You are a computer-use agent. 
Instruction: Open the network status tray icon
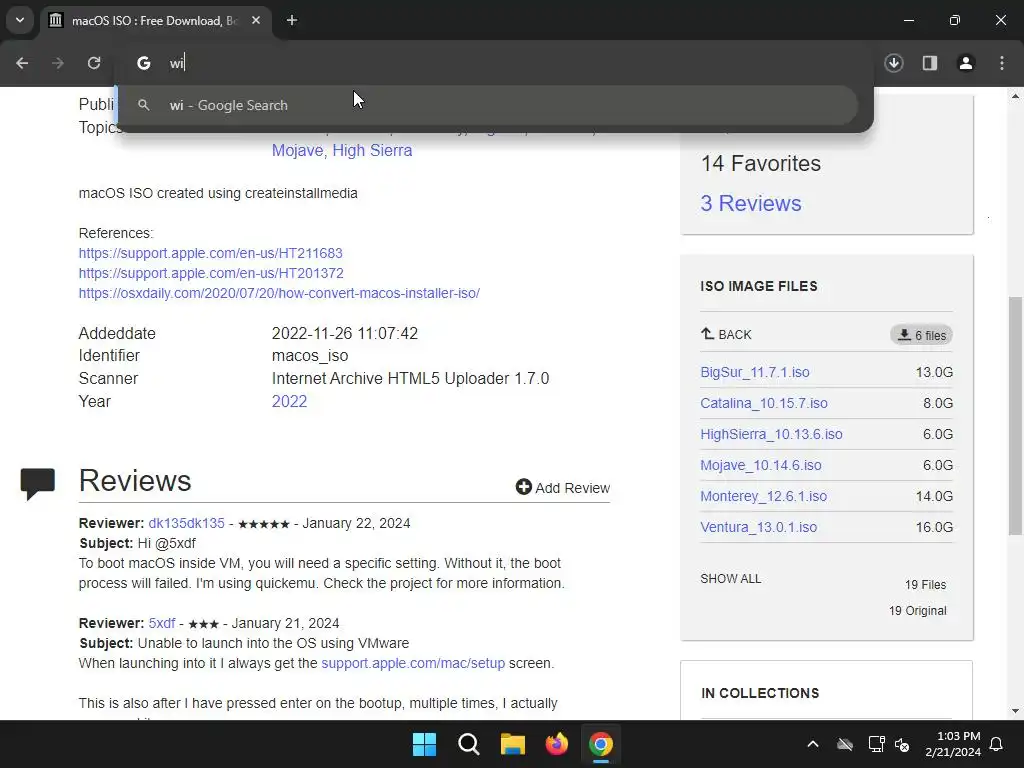point(876,744)
